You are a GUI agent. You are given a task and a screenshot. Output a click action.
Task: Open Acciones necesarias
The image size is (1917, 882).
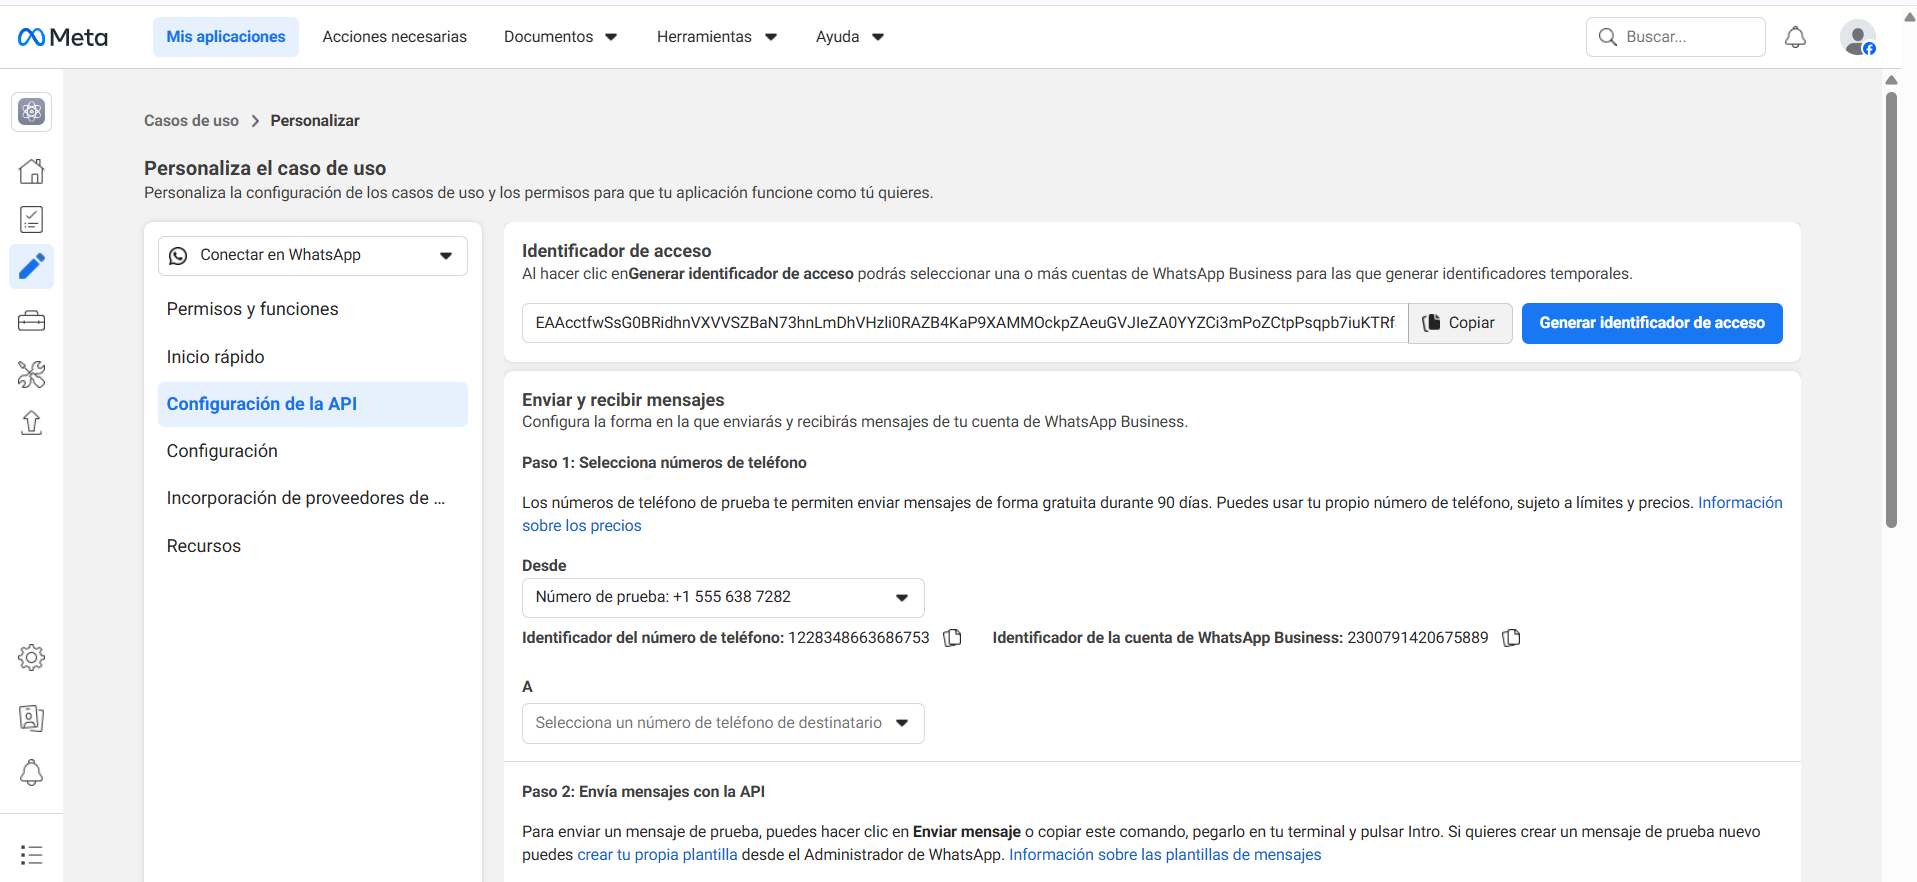[394, 37]
